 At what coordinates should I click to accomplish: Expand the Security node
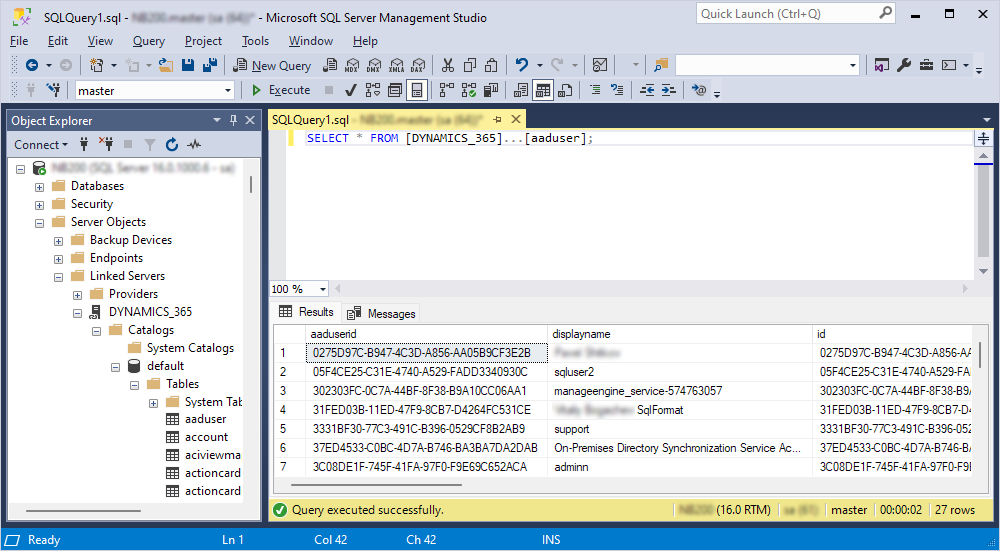[x=40, y=205]
